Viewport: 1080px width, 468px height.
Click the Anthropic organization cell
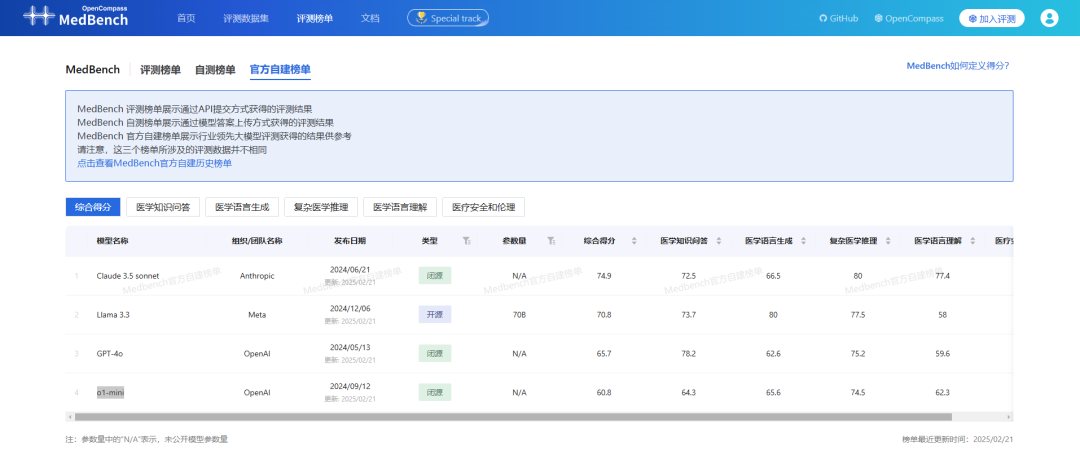[257, 276]
